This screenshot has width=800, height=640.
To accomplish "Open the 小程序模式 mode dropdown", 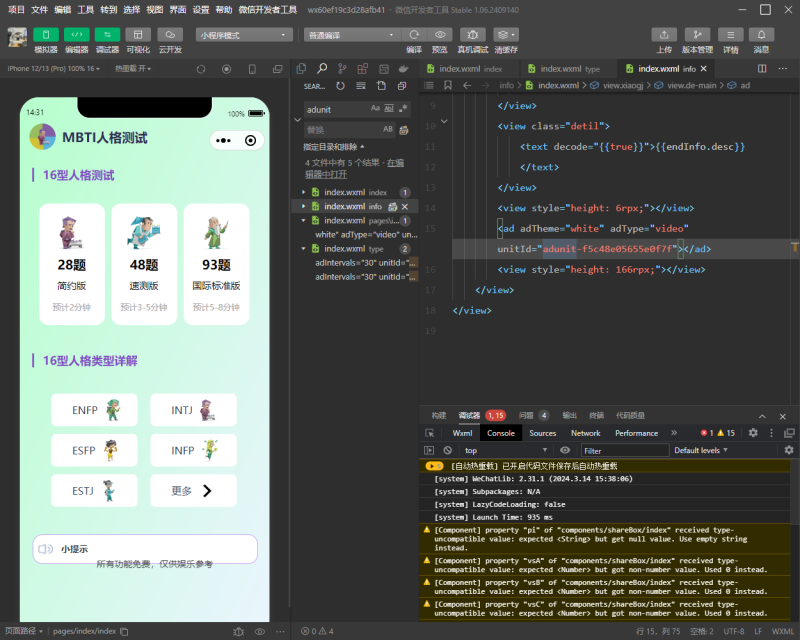I will pyautogui.click(x=244, y=35).
